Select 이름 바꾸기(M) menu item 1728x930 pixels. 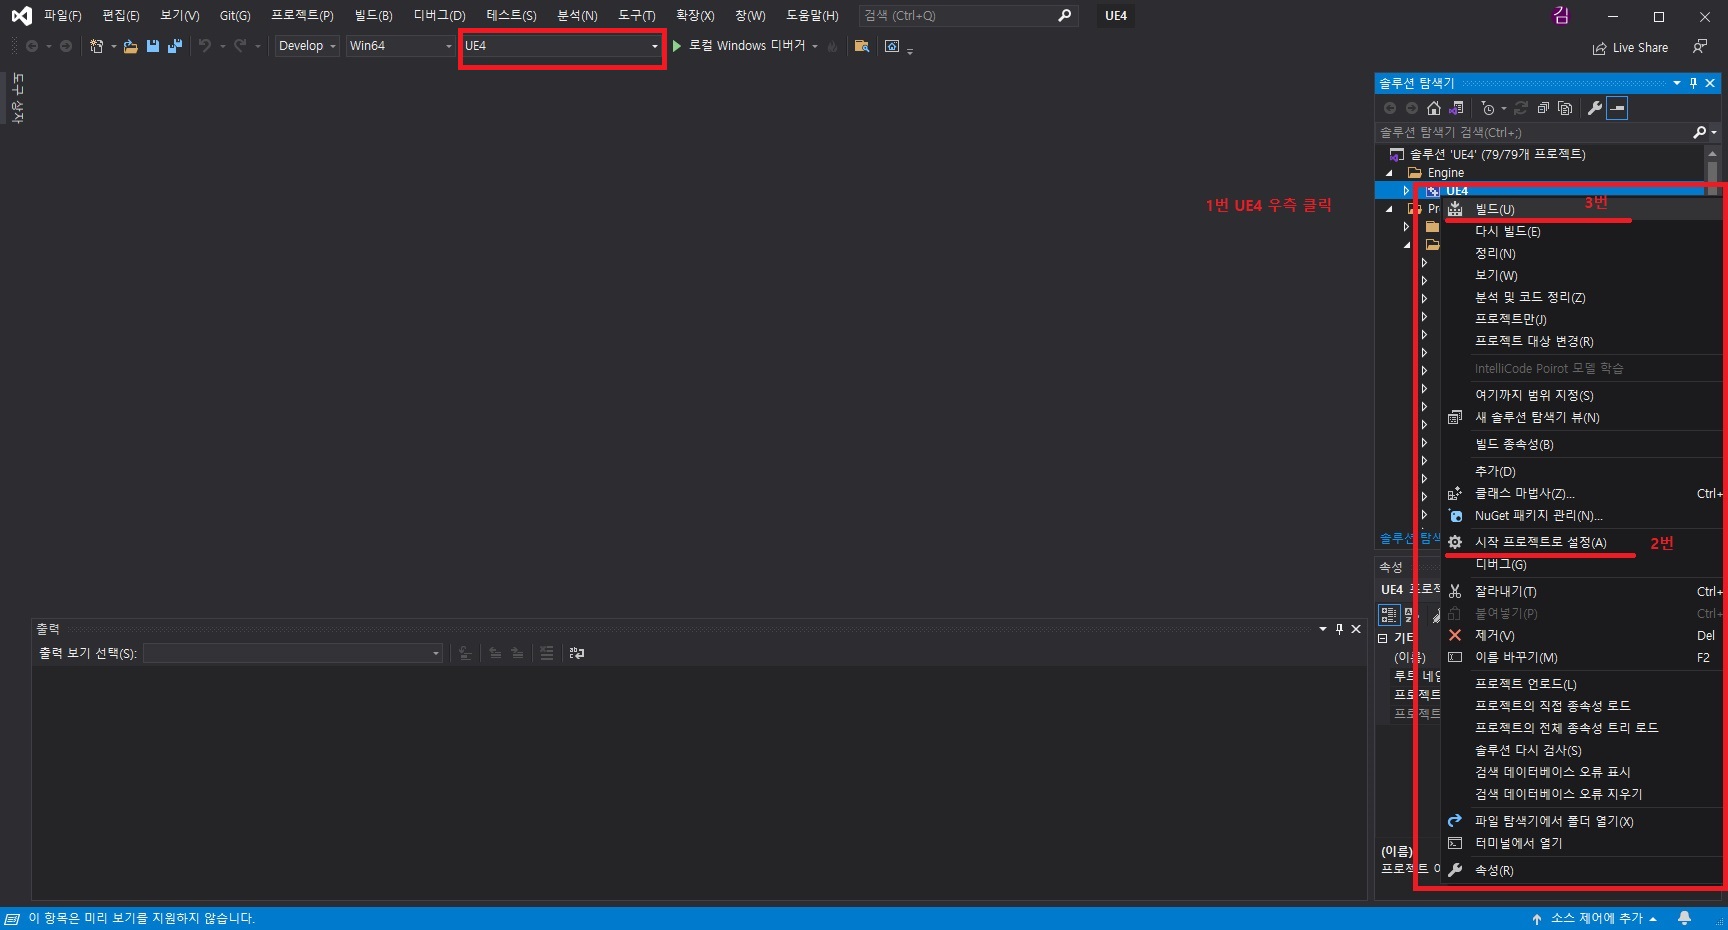[x=1580, y=657]
